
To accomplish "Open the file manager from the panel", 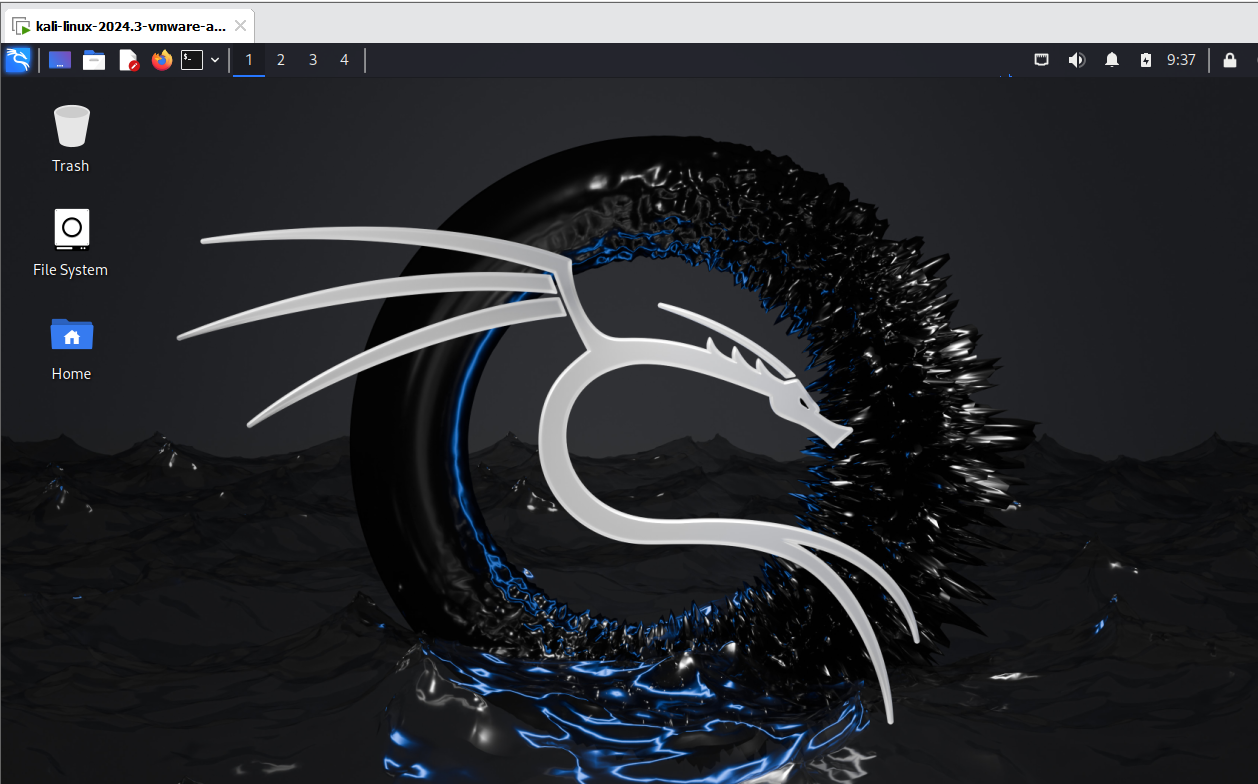I will tap(94, 60).
